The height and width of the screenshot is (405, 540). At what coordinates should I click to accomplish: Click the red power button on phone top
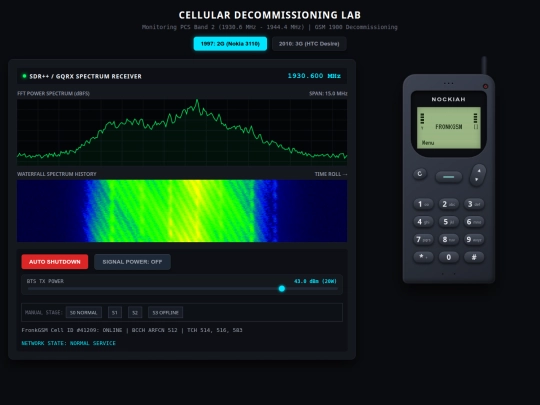pos(485,86)
